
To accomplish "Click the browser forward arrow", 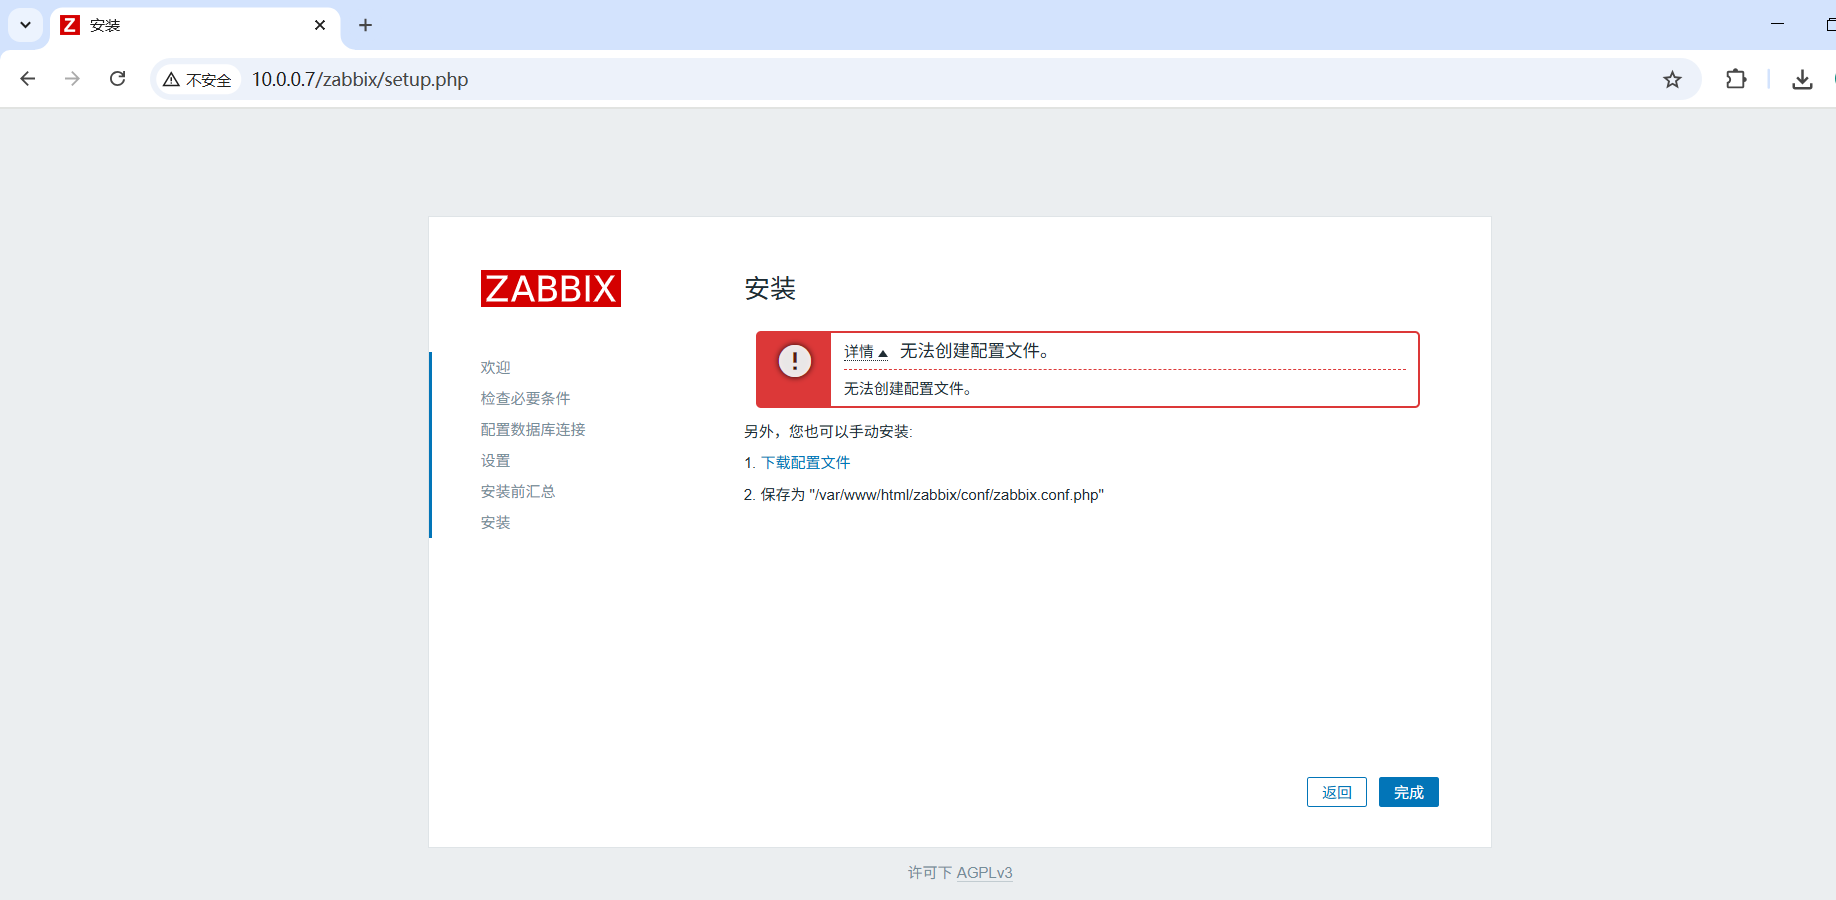I will click(72, 79).
